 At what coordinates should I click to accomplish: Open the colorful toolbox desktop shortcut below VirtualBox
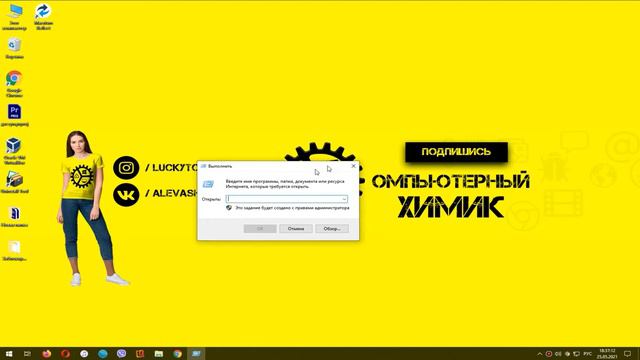[14, 182]
